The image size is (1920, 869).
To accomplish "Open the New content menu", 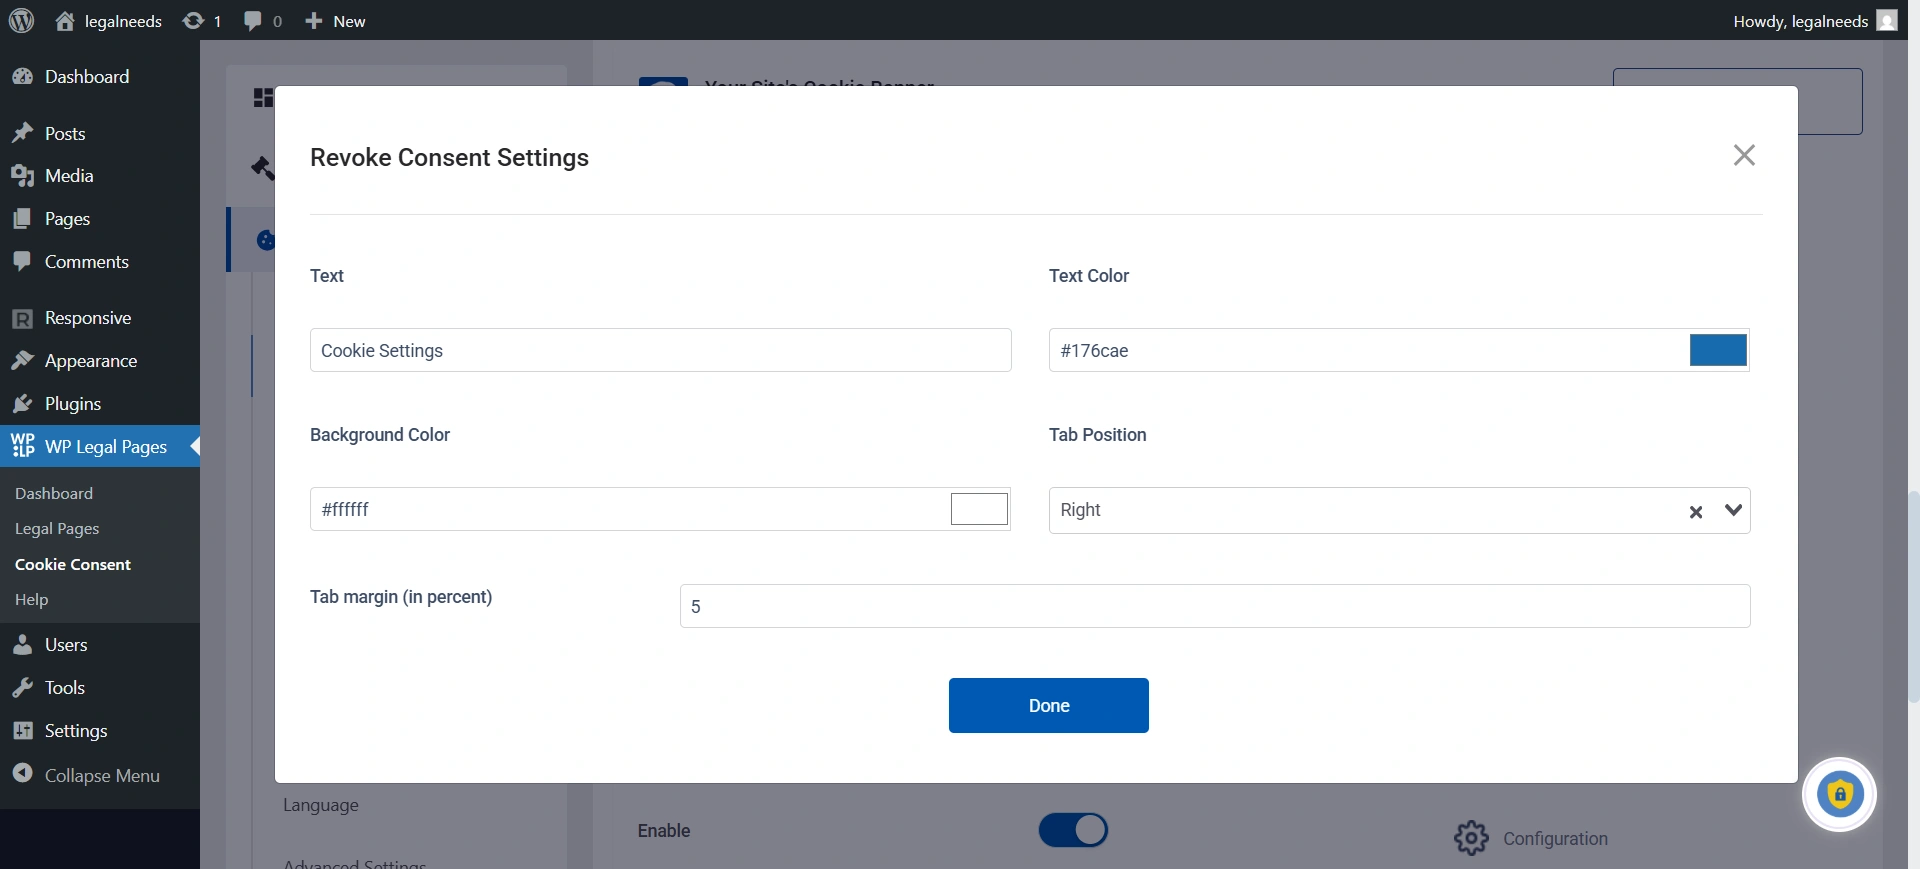I will (336, 21).
